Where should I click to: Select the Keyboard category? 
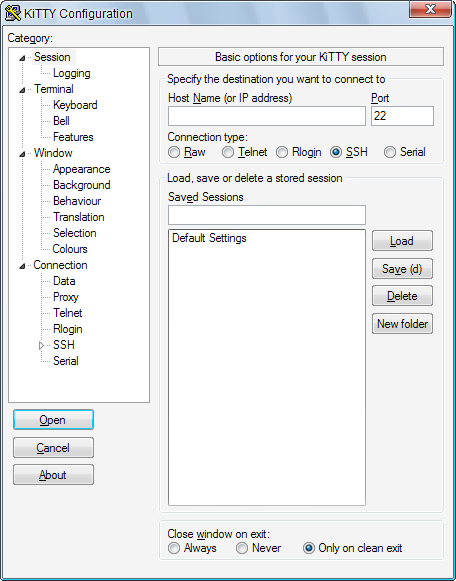click(x=75, y=105)
